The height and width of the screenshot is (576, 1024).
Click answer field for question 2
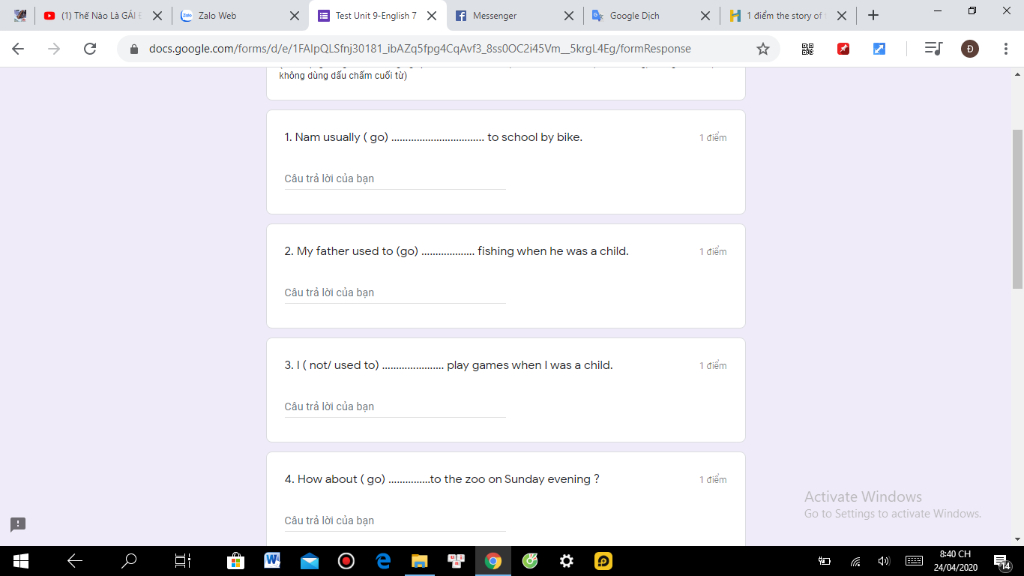(x=394, y=293)
